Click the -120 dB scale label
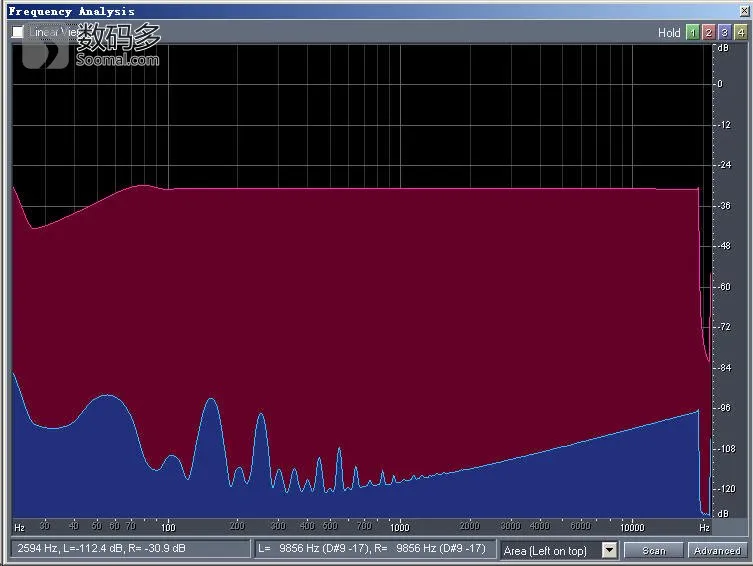This screenshot has width=753, height=566. (x=726, y=489)
